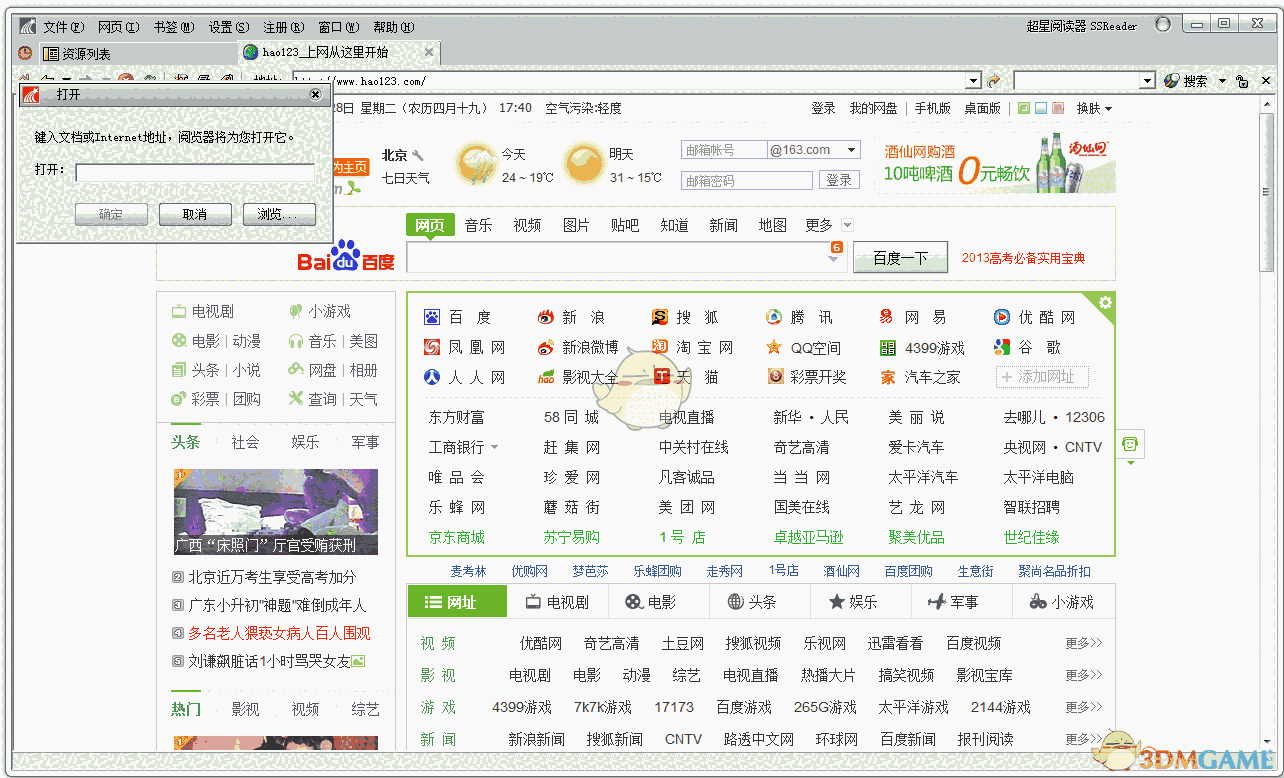Image resolution: width=1284 pixels, height=778 pixels.
Task: Click the 百度一下 search button
Action: tap(899, 257)
